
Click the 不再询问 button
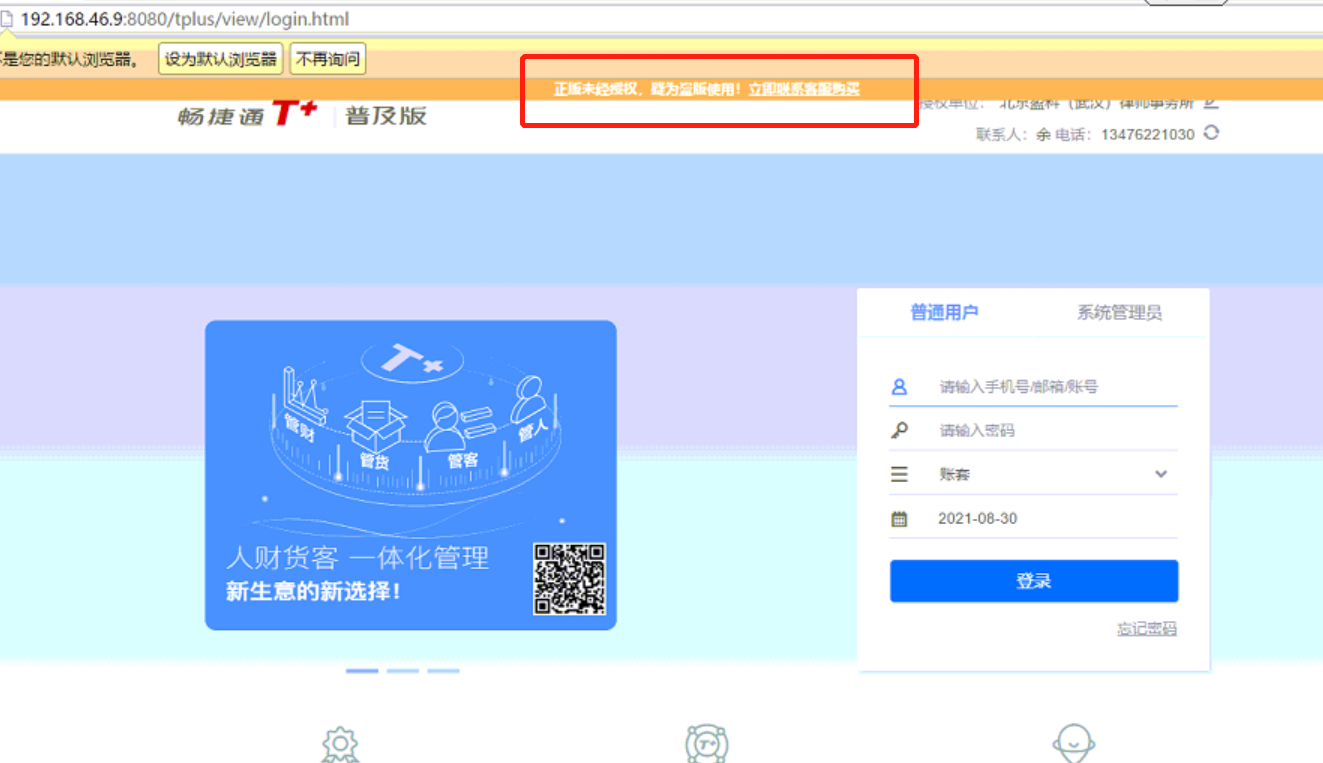(328, 59)
